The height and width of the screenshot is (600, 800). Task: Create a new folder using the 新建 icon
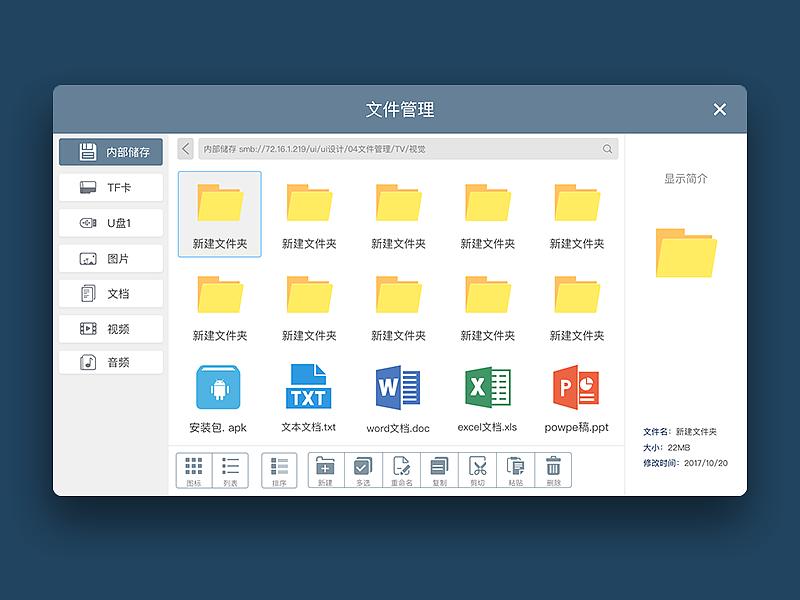324,468
